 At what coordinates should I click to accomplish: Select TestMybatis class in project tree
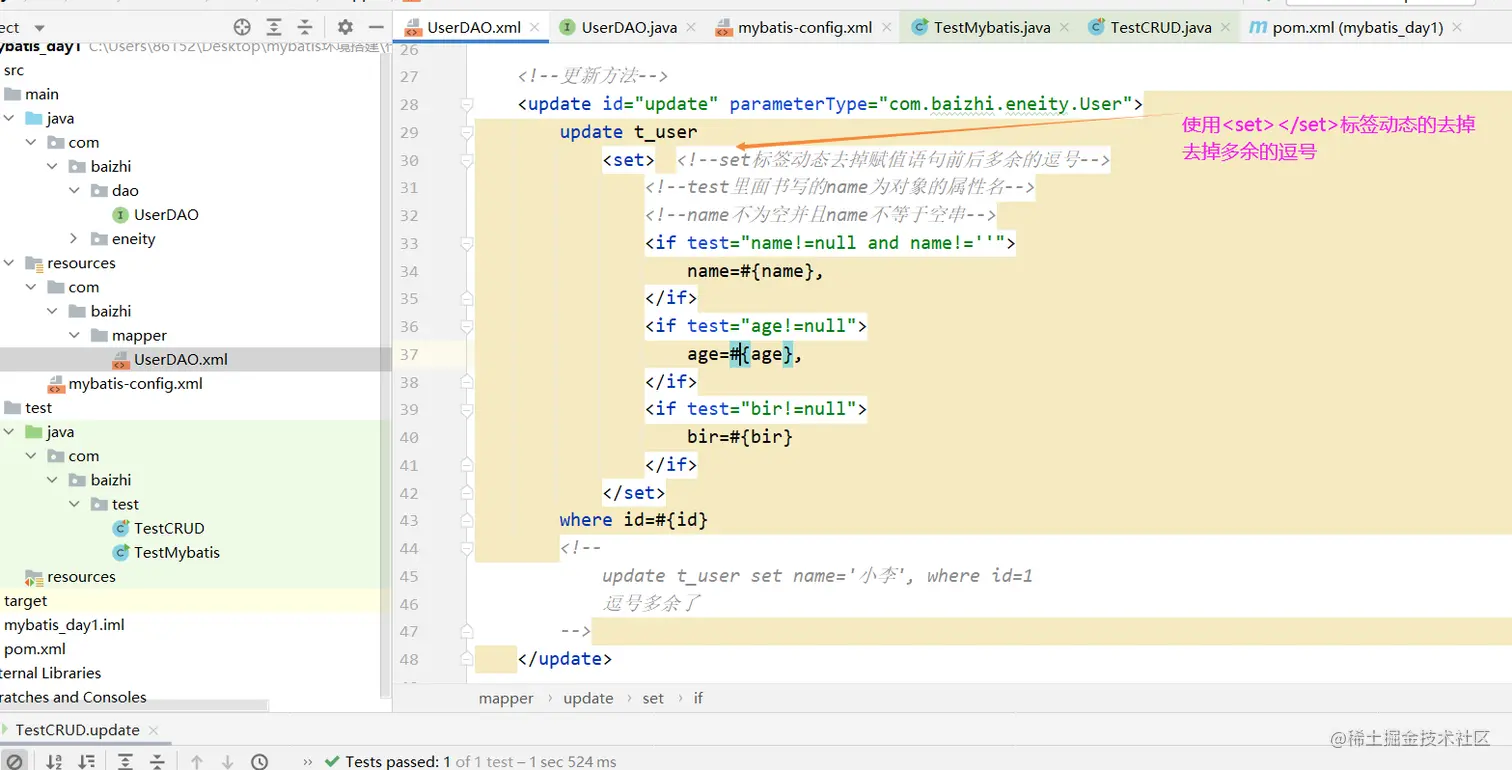tap(166, 552)
